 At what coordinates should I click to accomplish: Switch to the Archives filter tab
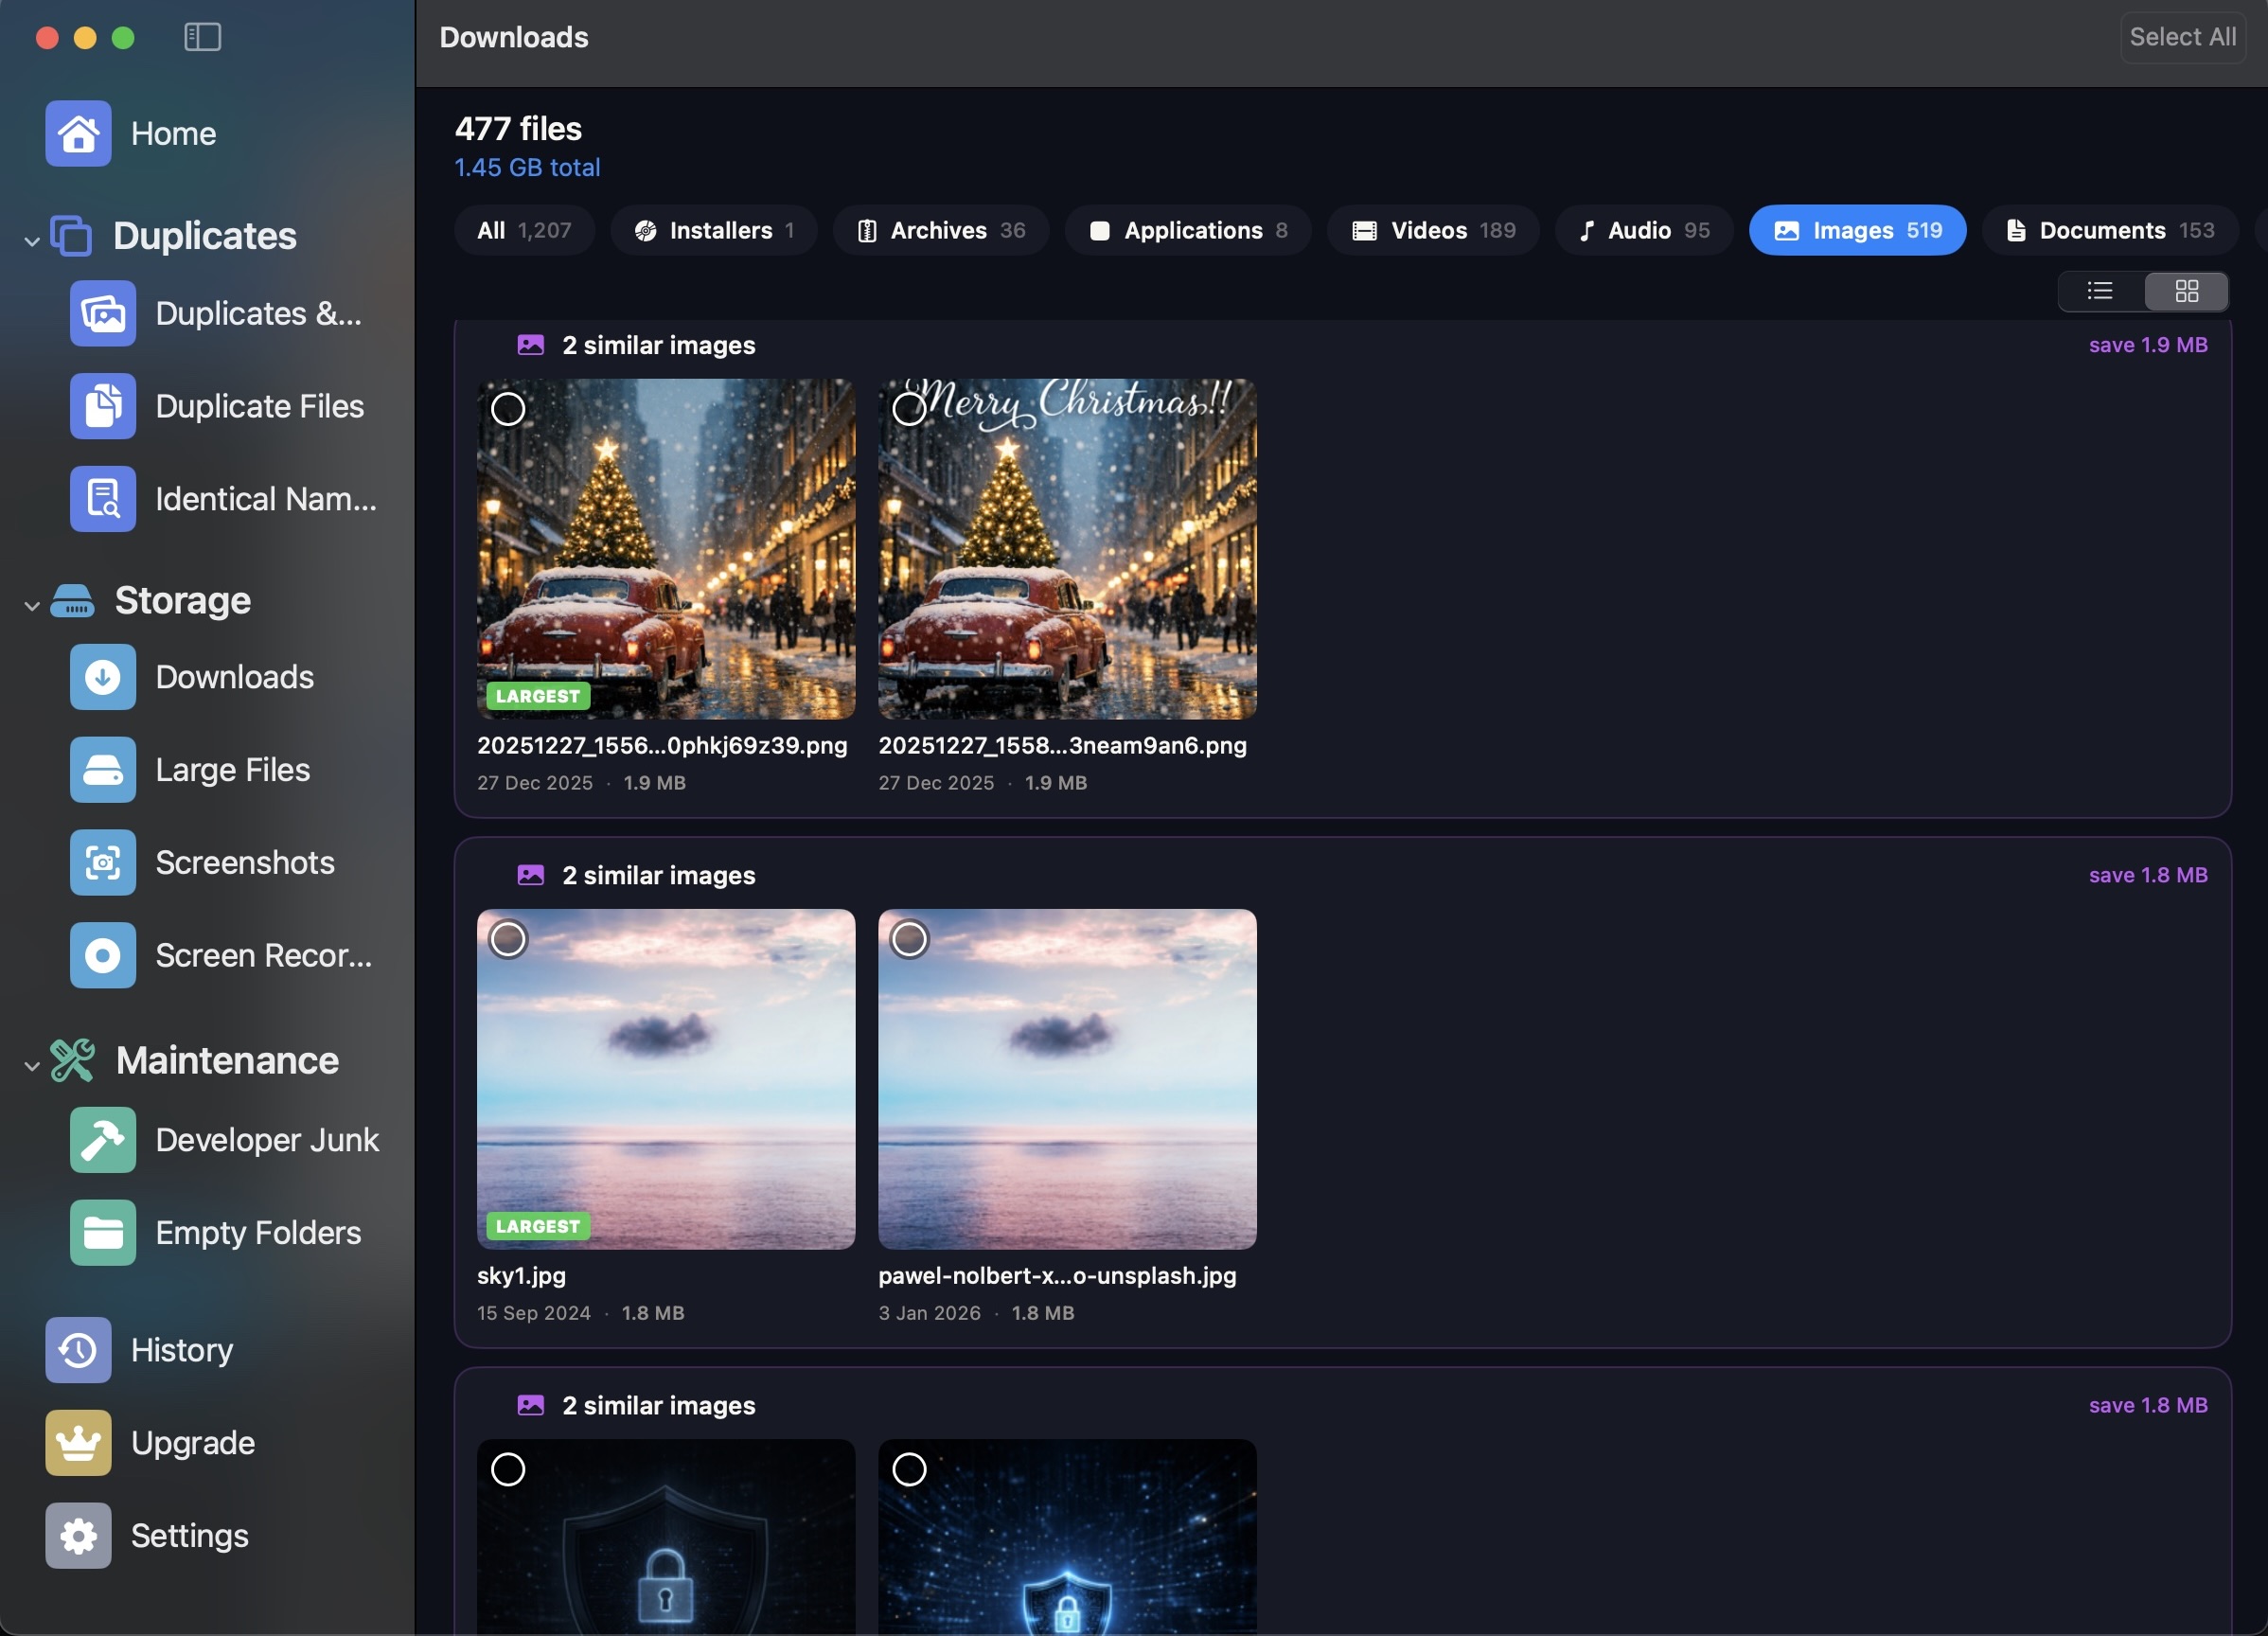pos(941,231)
